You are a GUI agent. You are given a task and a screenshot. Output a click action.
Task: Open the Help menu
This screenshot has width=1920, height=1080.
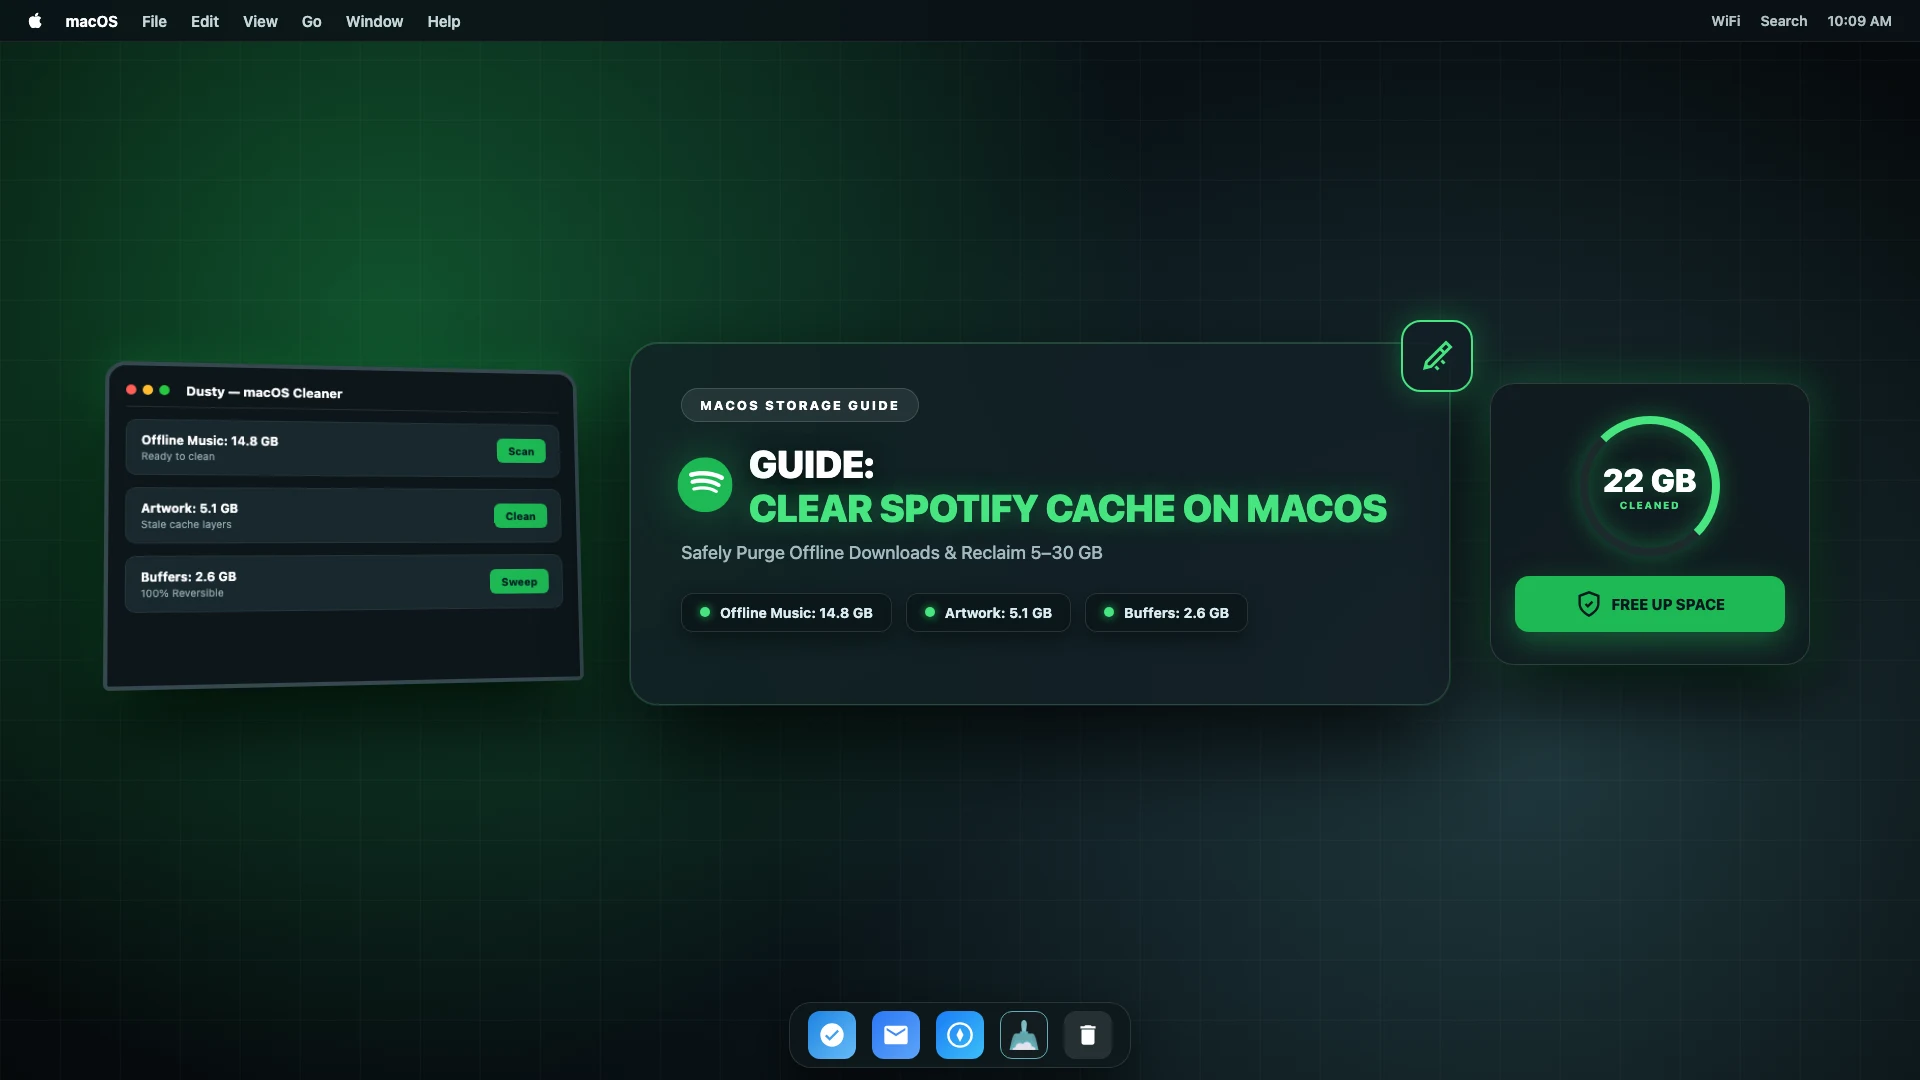[x=444, y=21]
